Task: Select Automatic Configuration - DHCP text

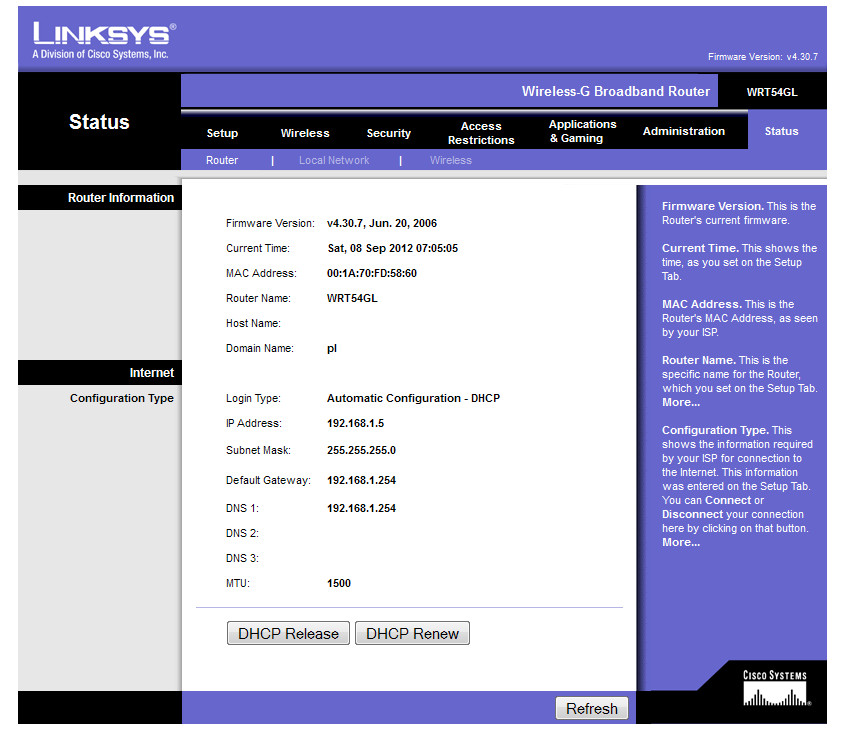Action: 413,398
